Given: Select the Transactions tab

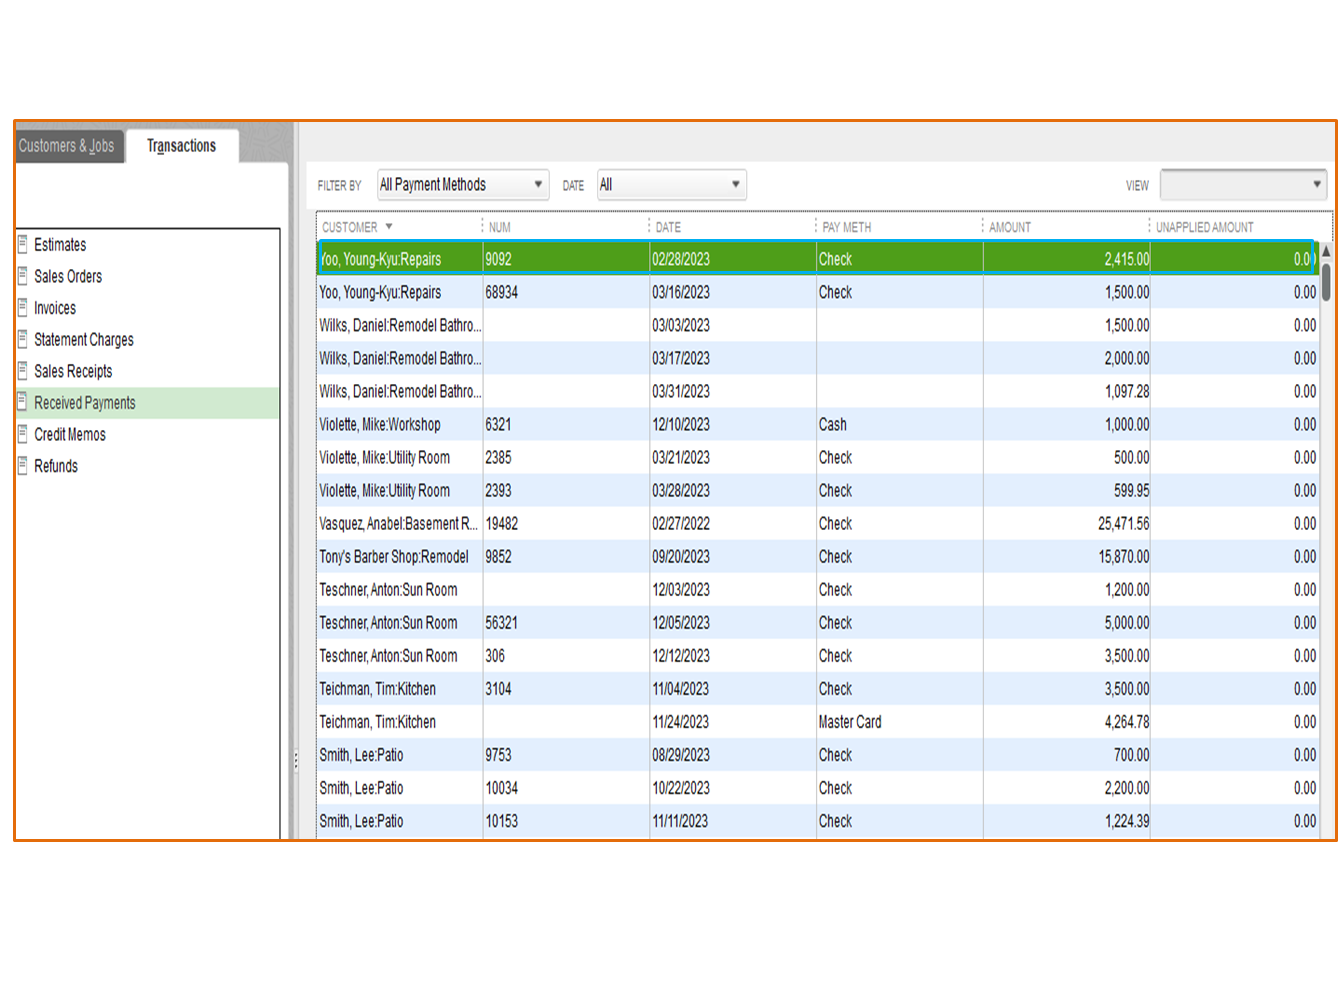Looking at the screenshot, I should pyautogui.click(x=181, y=146).
